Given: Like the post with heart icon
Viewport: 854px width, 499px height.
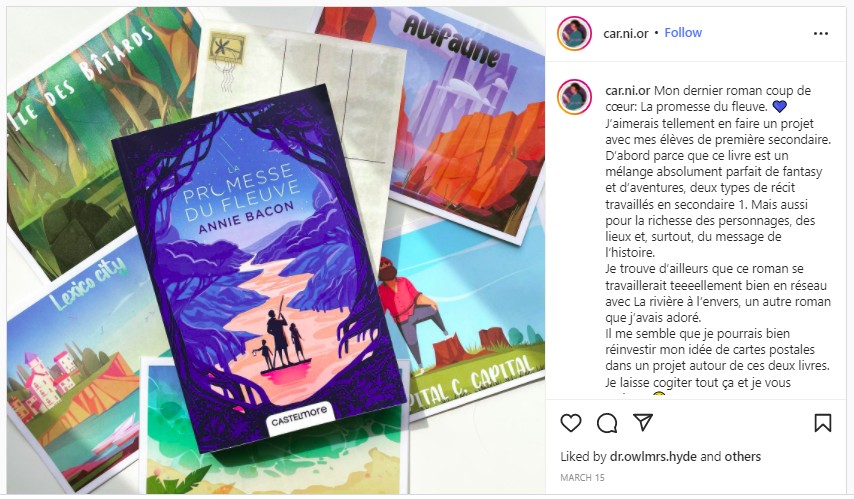Looking at the screenshot, I should (x=571, y=423).
